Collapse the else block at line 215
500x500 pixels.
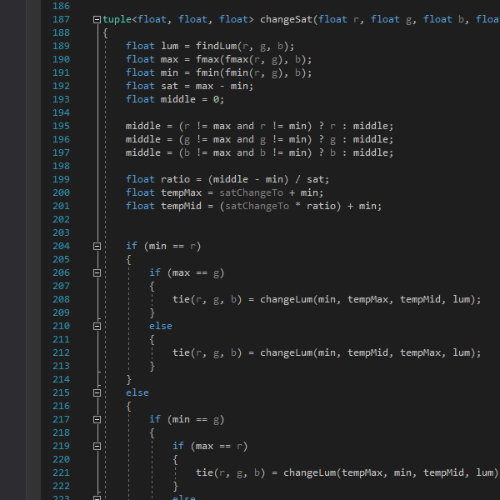point(97,393)
